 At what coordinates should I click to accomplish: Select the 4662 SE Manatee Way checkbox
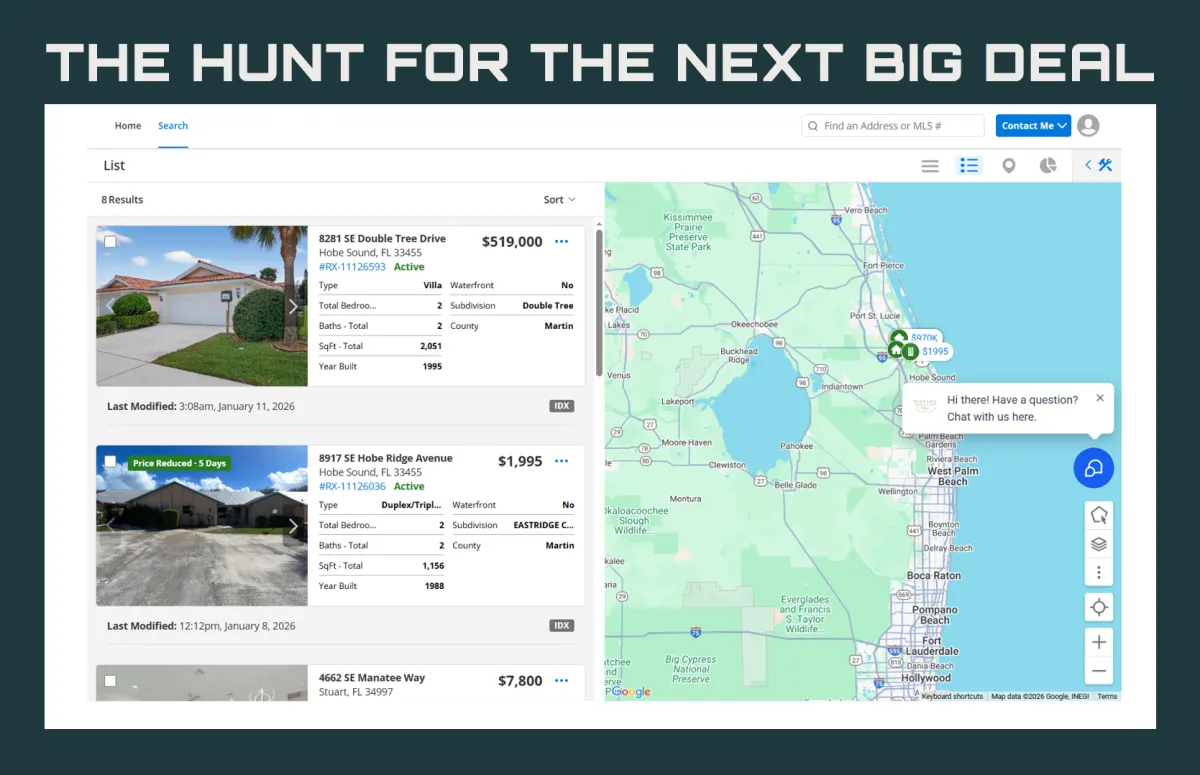[110, 681]
